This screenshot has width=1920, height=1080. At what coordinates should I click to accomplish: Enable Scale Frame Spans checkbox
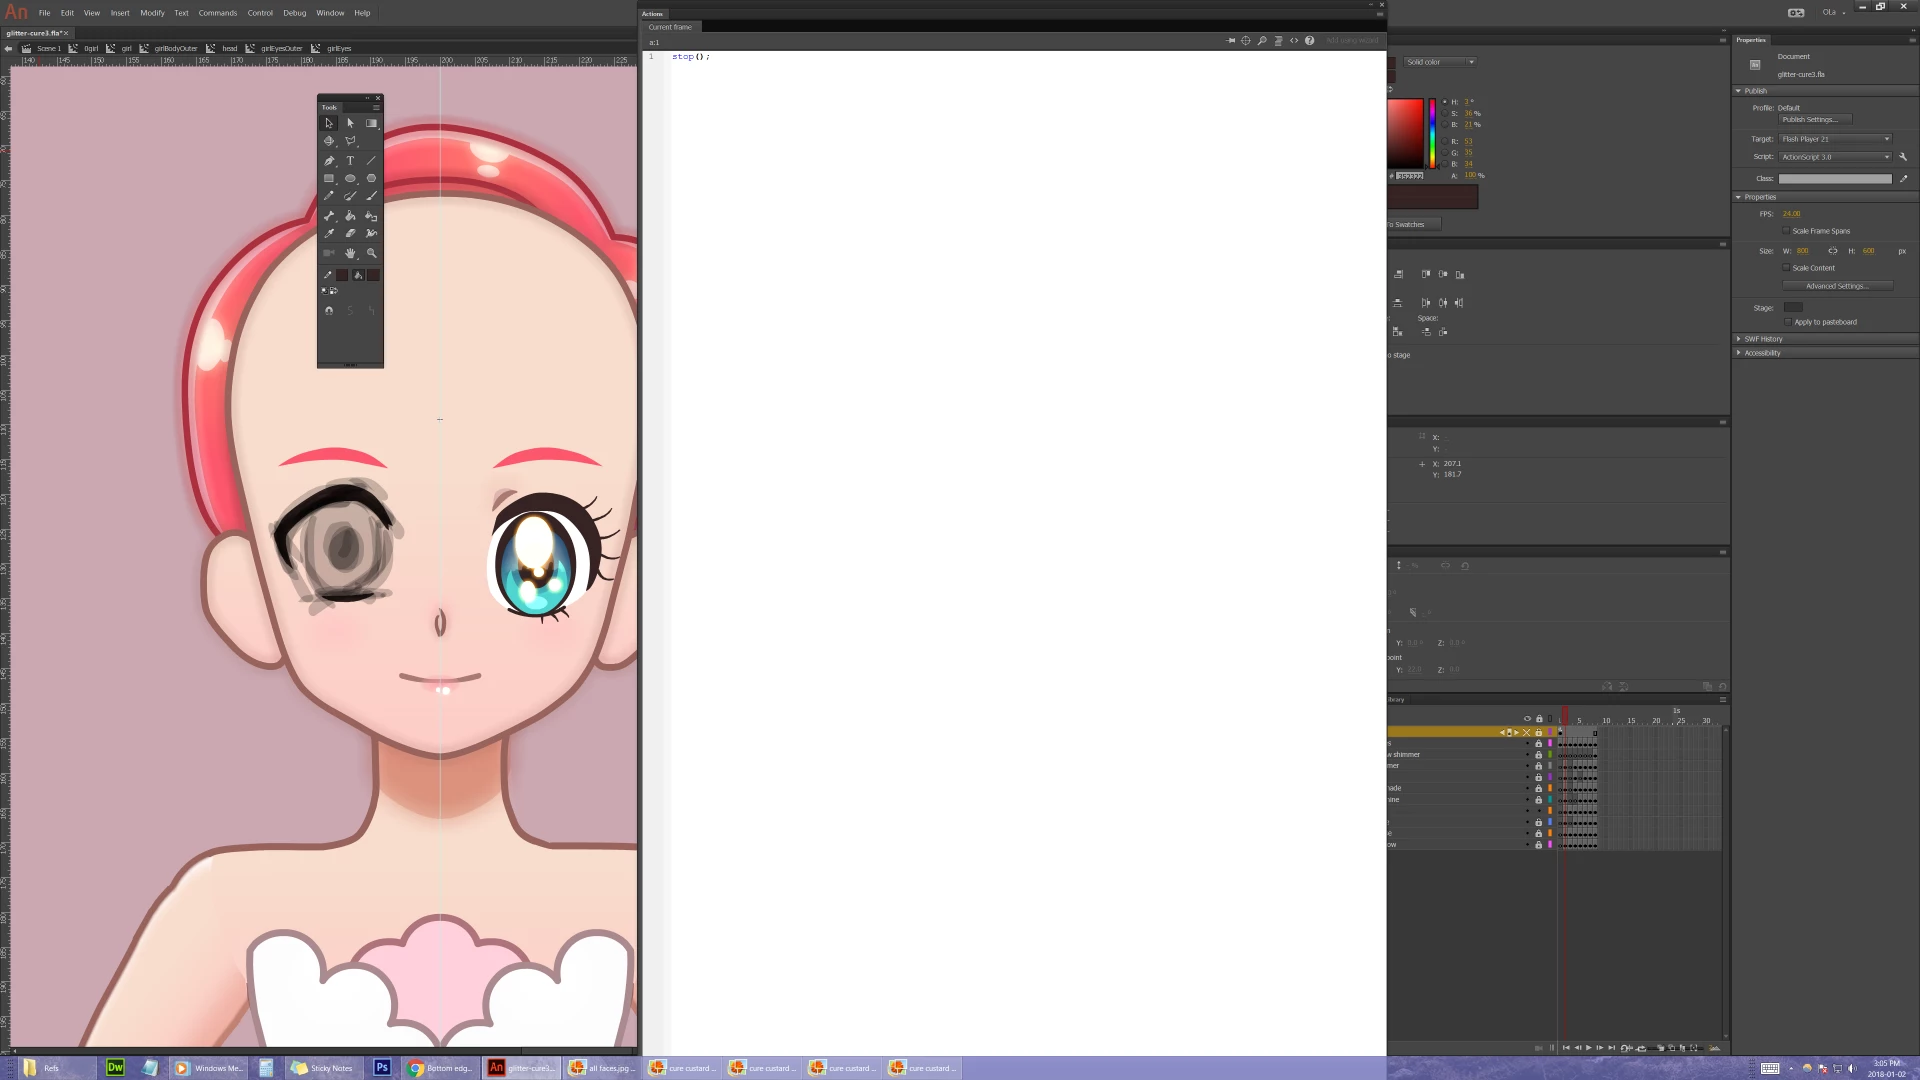1786,231
